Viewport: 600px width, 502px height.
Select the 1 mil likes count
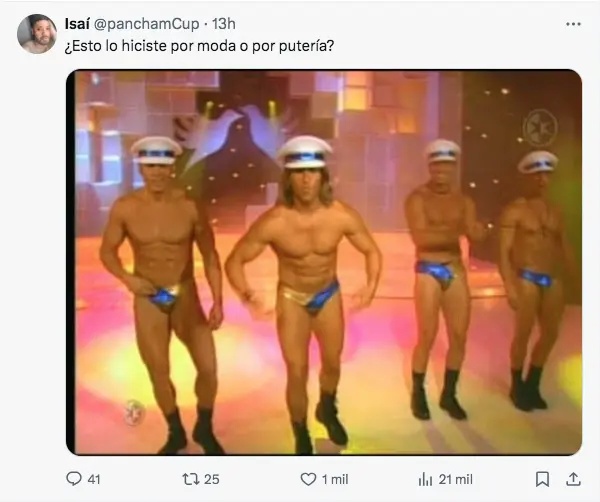click(335, 479)
